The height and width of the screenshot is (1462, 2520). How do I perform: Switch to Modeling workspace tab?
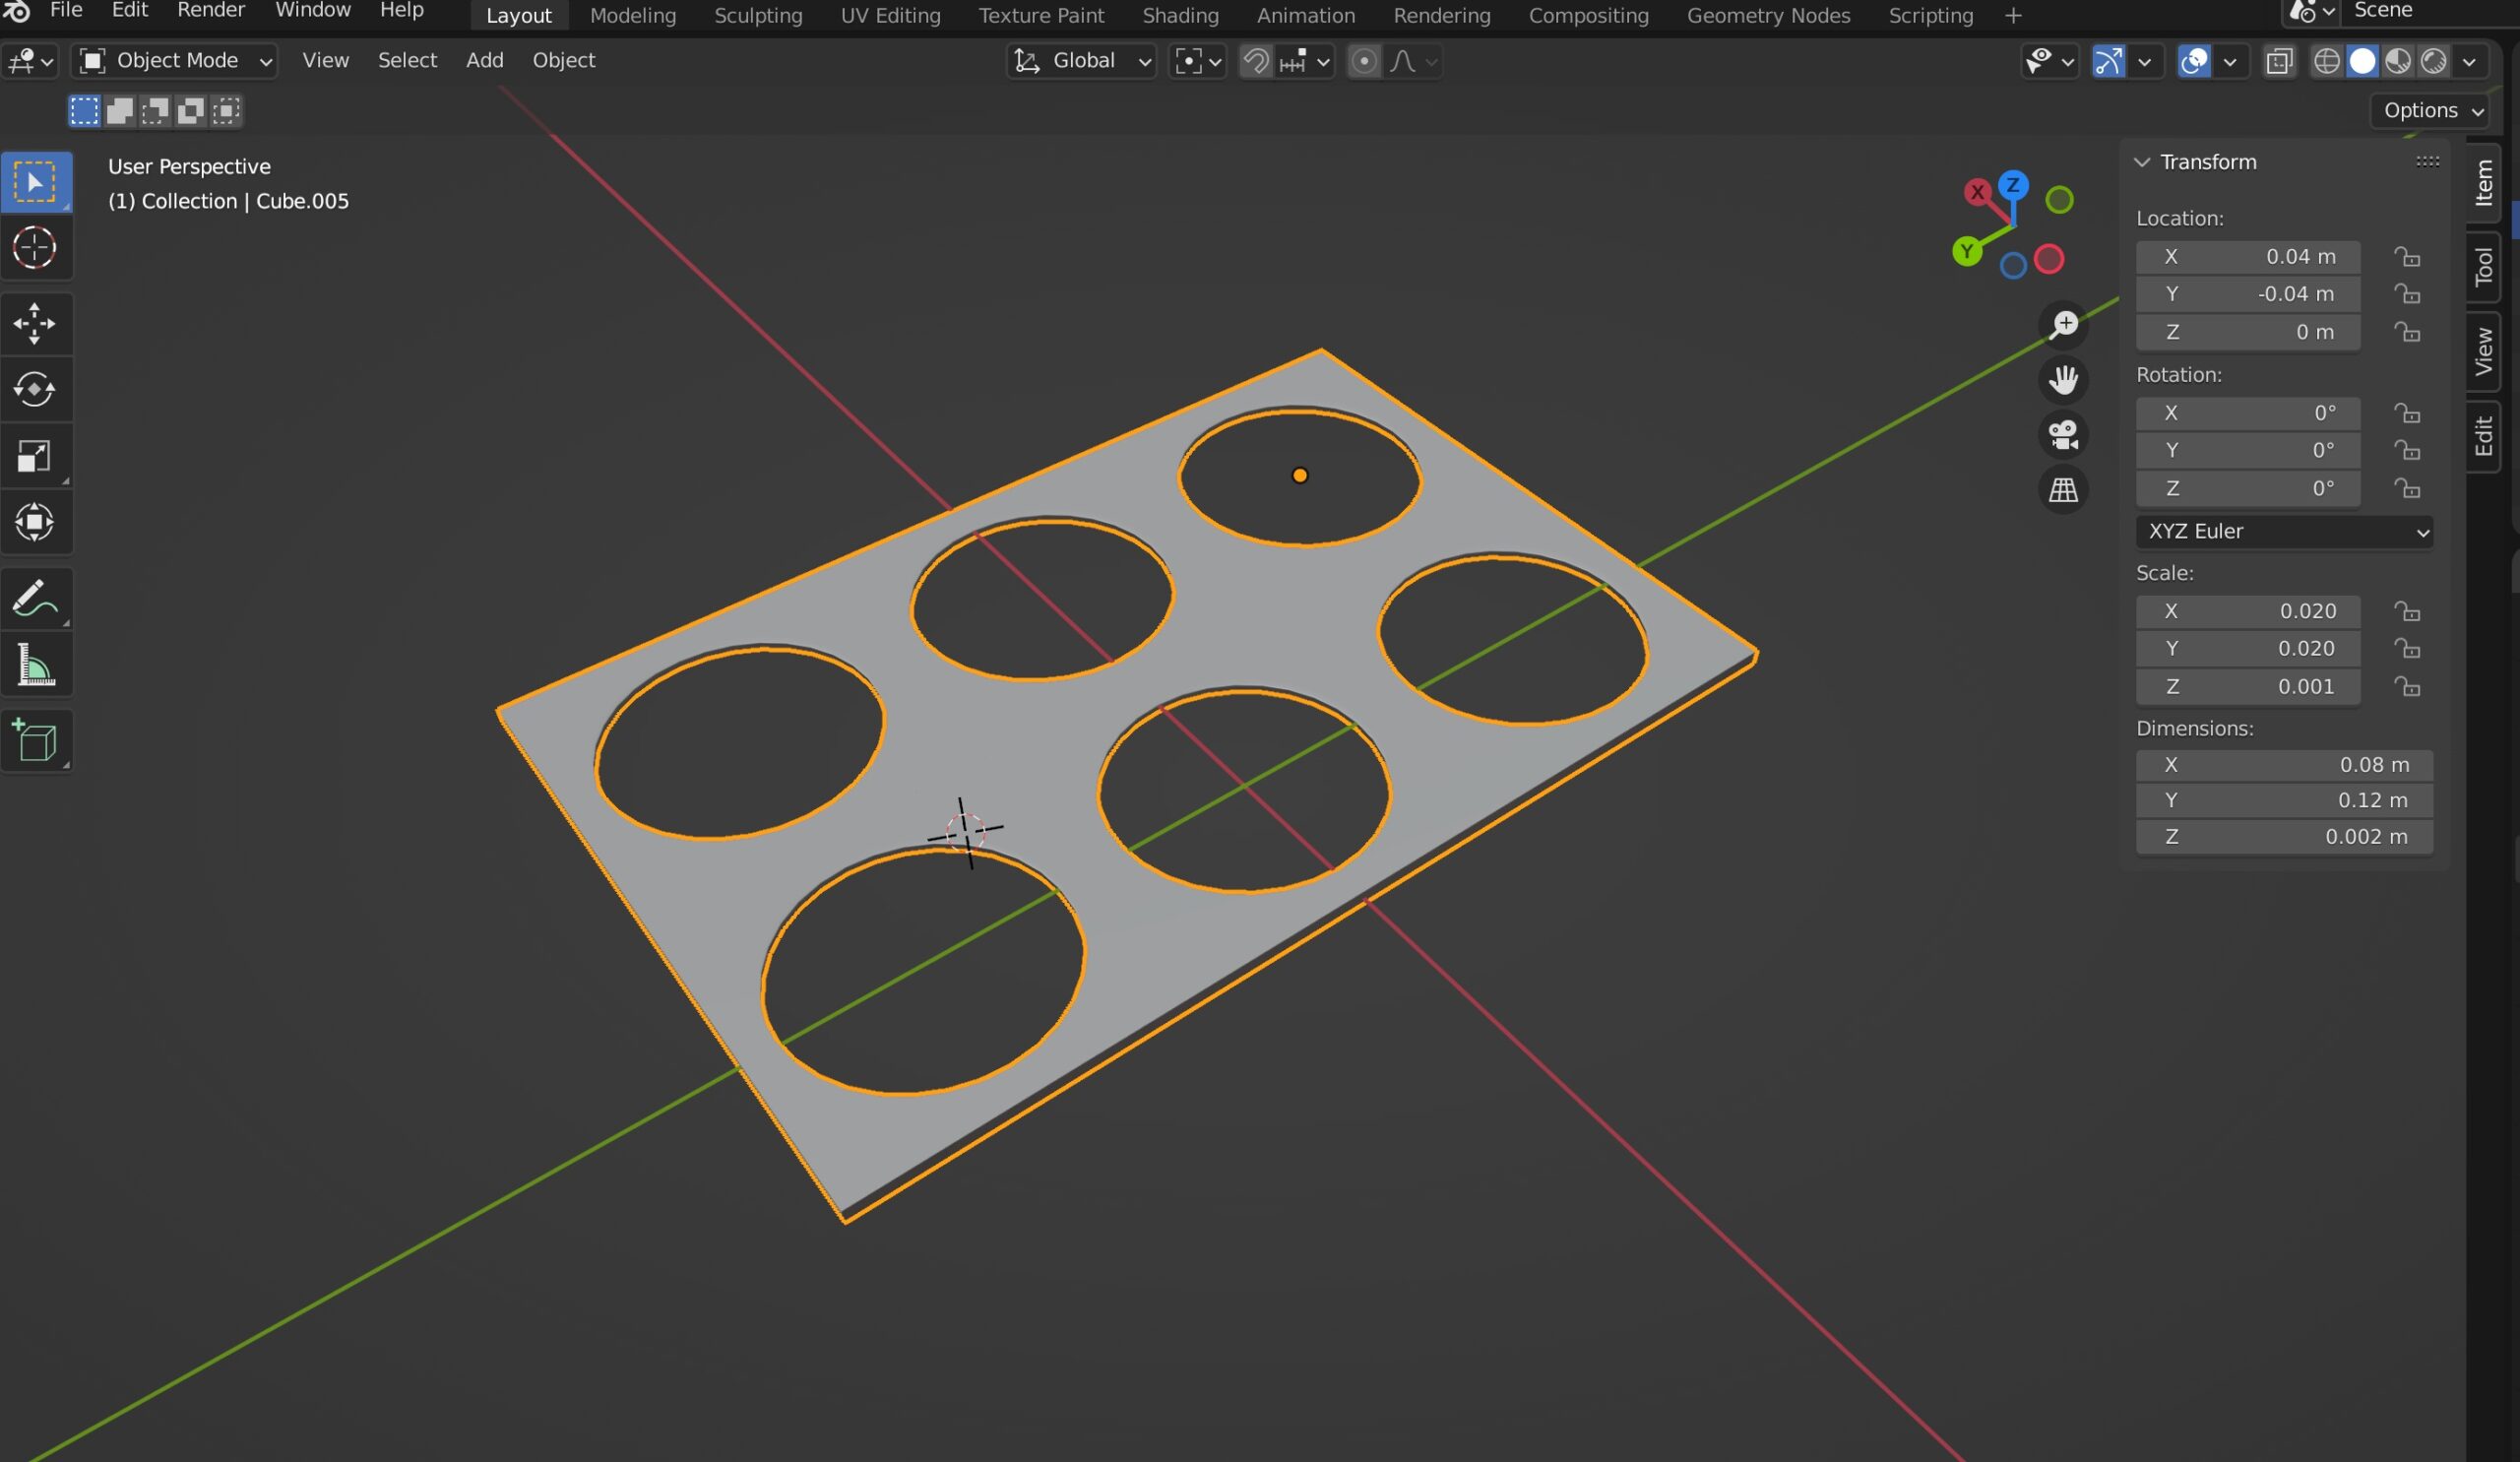coord(633,16)
